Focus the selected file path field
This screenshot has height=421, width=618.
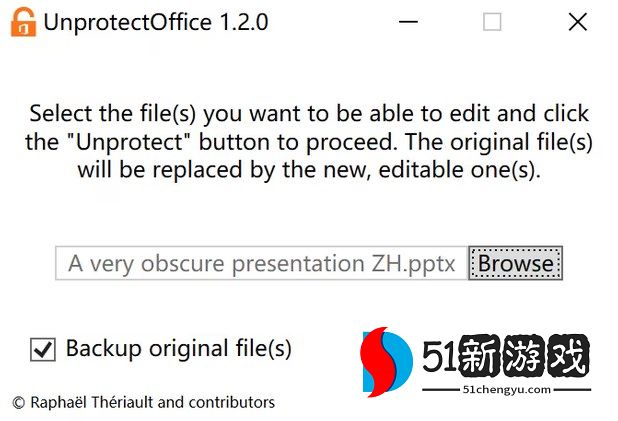pos(261,264)
